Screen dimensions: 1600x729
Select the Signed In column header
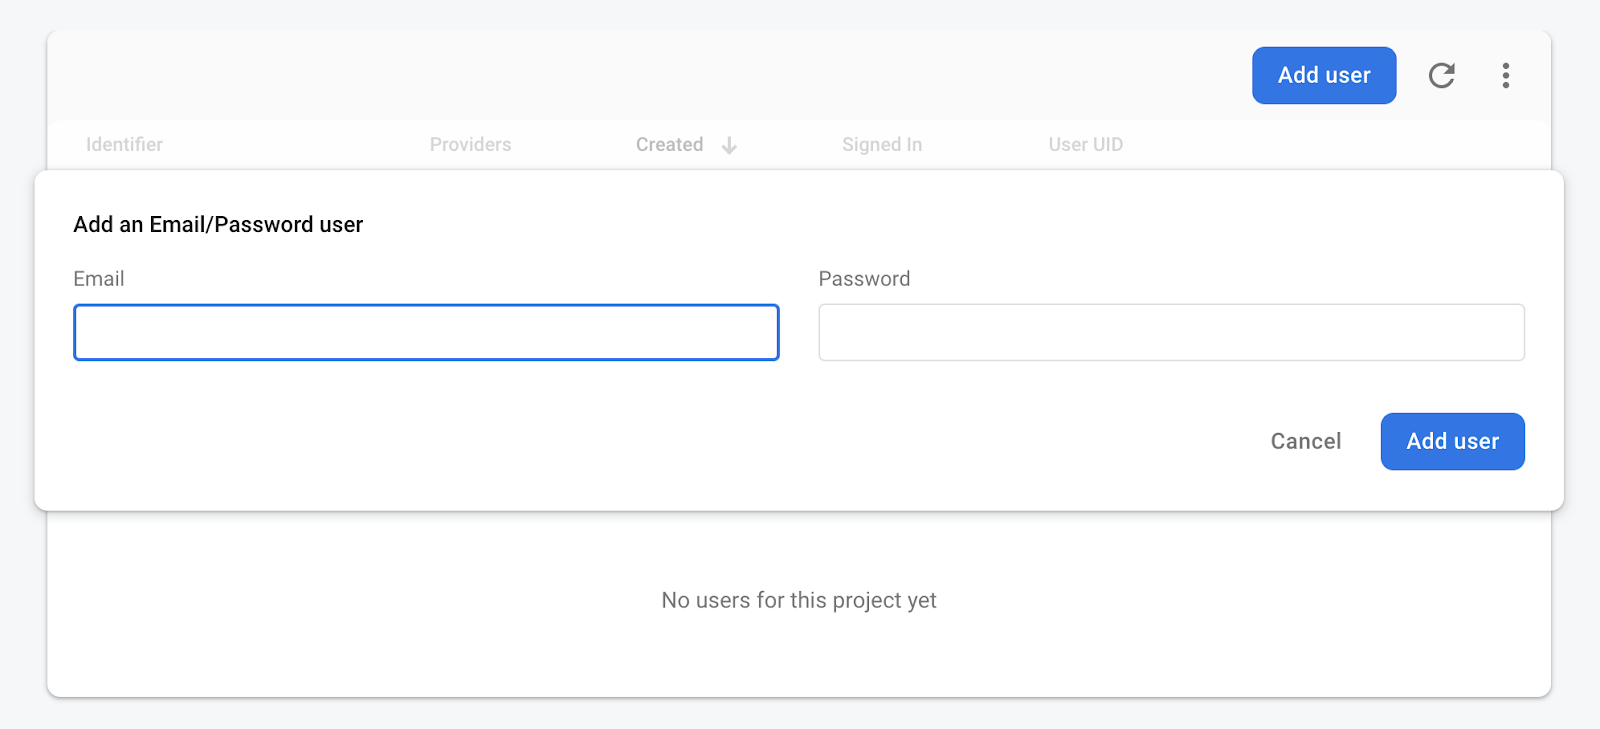(x=881, y=145)
